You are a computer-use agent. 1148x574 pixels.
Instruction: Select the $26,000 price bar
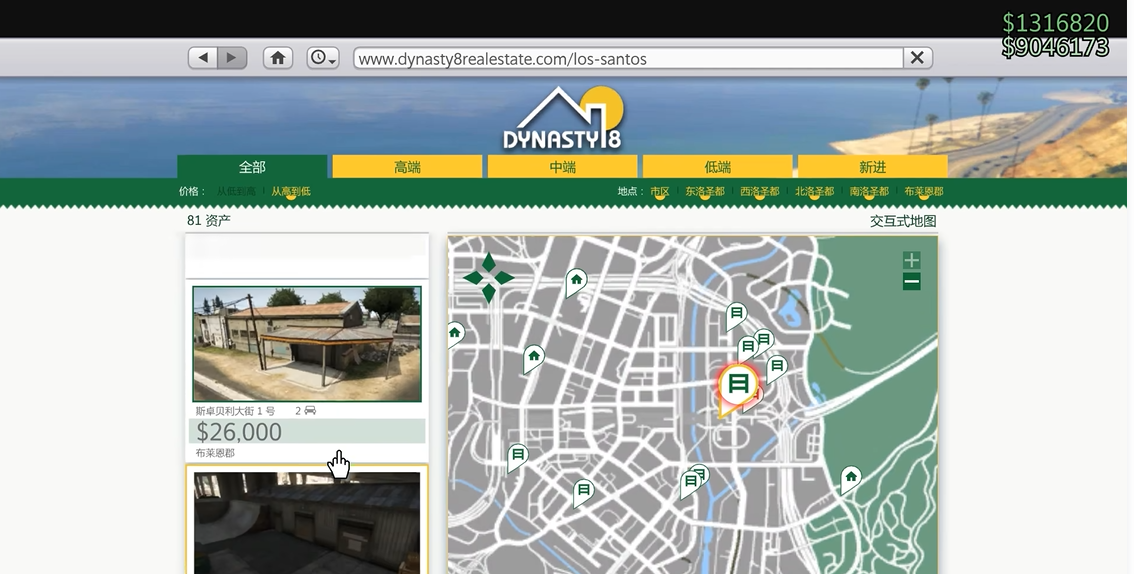click(307, 431)
